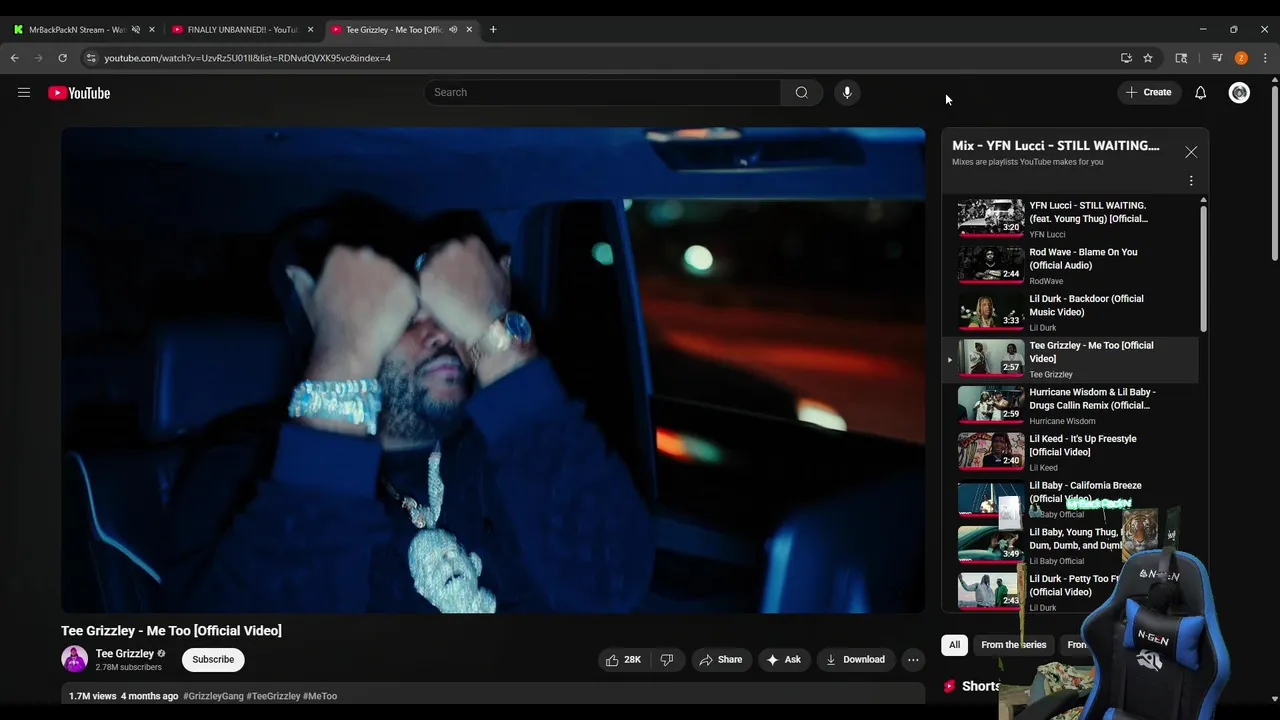Viewport: 1280px width, 720px height.
Task: Mute the Tee Grizzley tab audio
Action: [453, 29]
